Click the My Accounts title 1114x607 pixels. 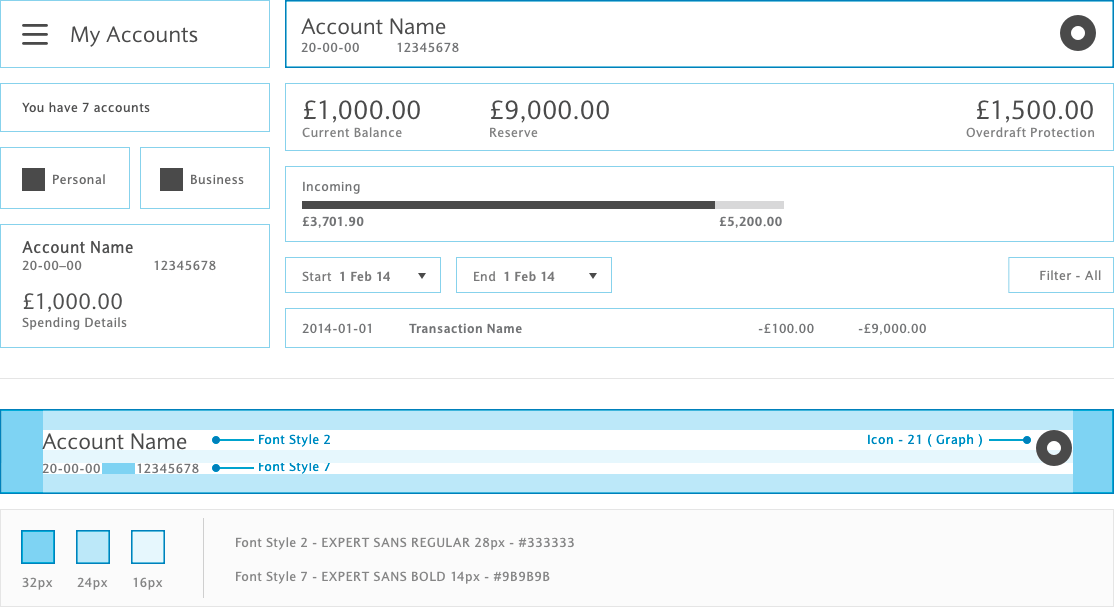pos(134,35)
